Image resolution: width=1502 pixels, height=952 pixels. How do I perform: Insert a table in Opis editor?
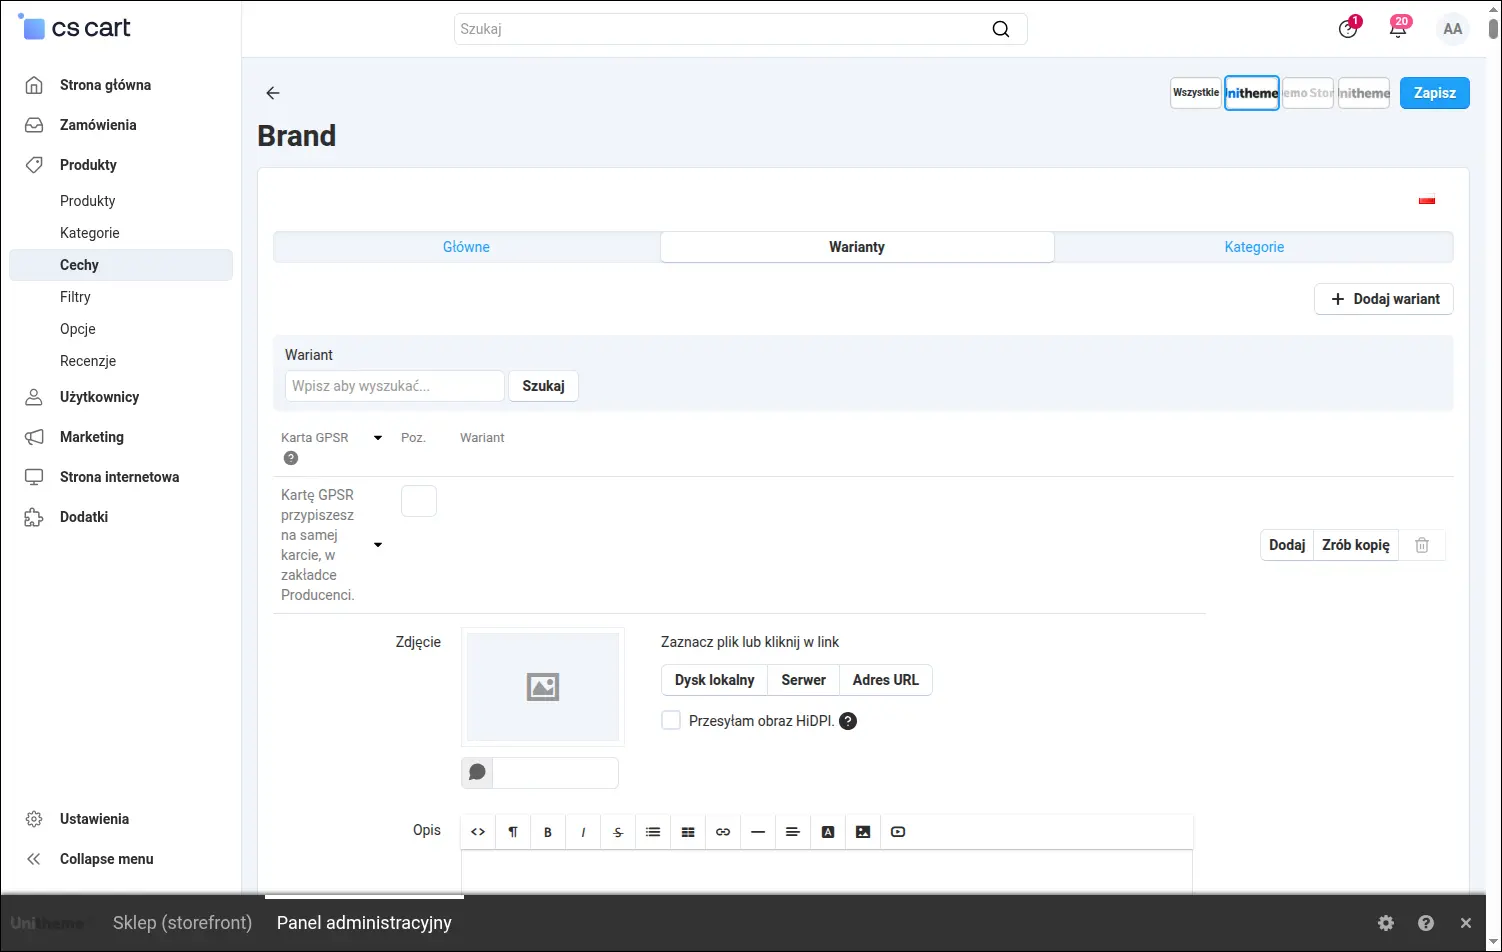coord(688,832)
